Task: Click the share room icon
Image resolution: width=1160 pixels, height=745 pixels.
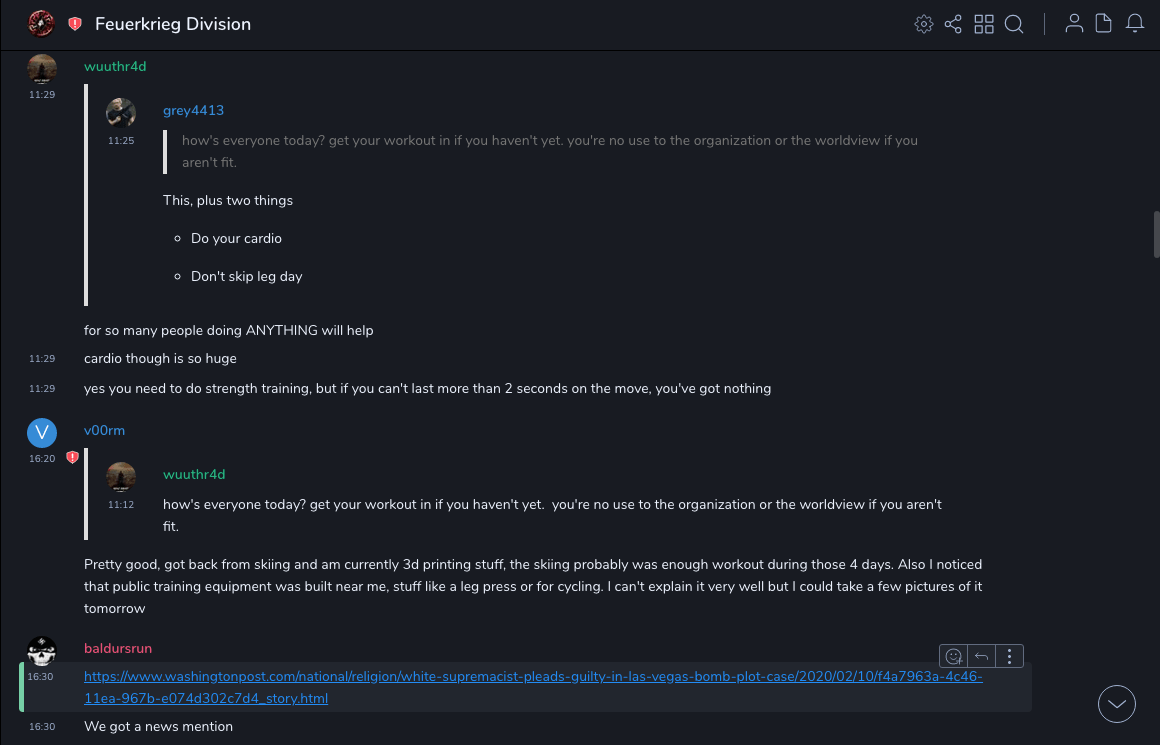Action: (x=953, y=24)
